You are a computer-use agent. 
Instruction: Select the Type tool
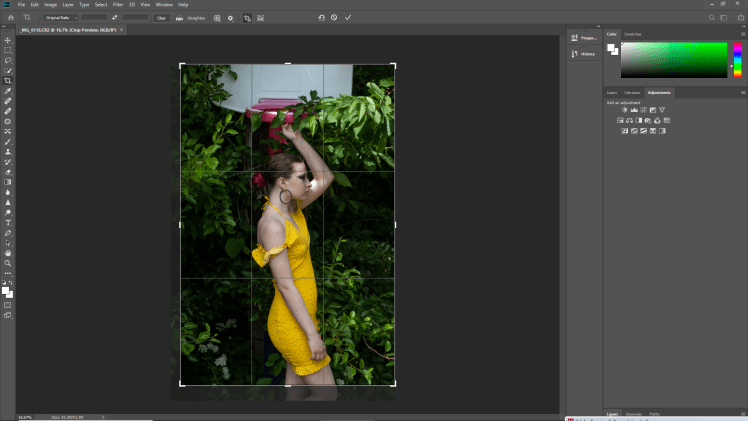click(x=8, y=222)
